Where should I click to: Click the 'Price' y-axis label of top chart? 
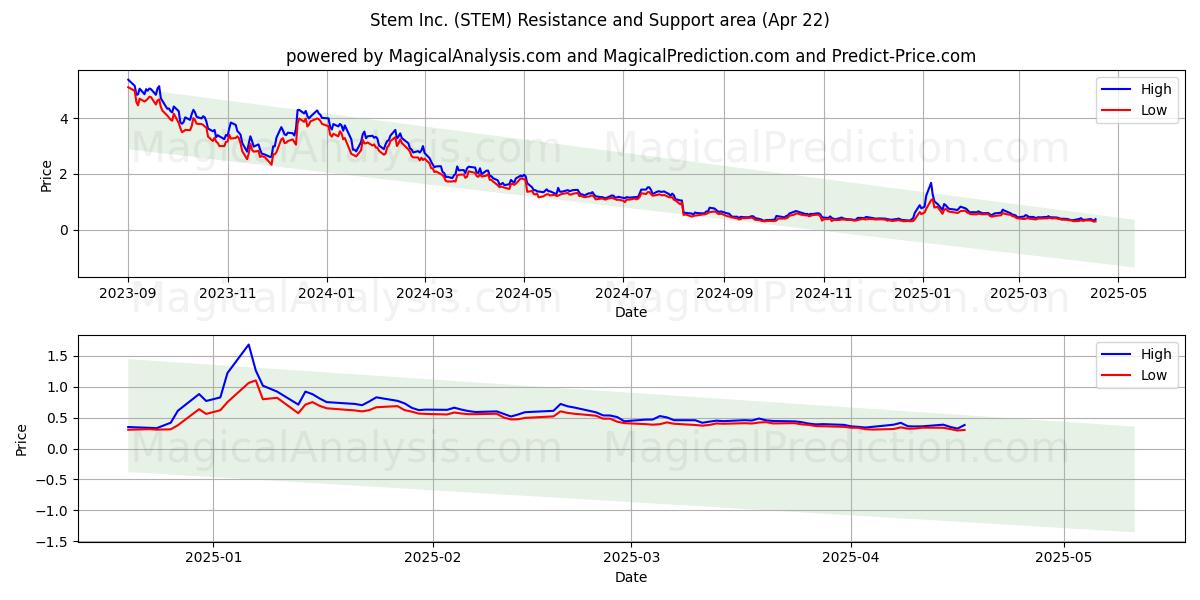46,174
